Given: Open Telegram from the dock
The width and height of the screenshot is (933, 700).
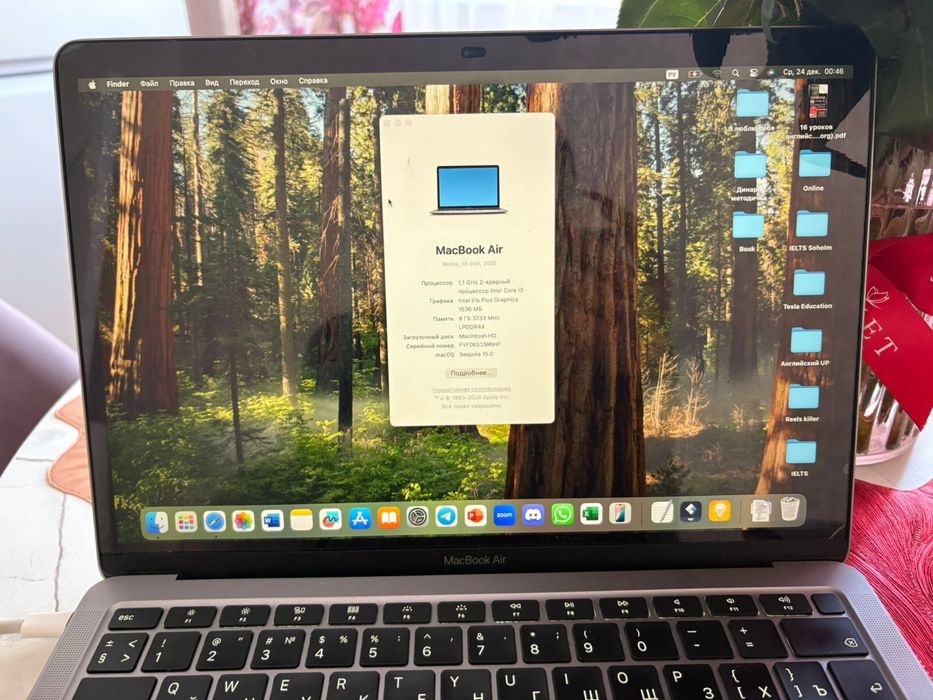Looking at the screenshot, I should 446,517.
